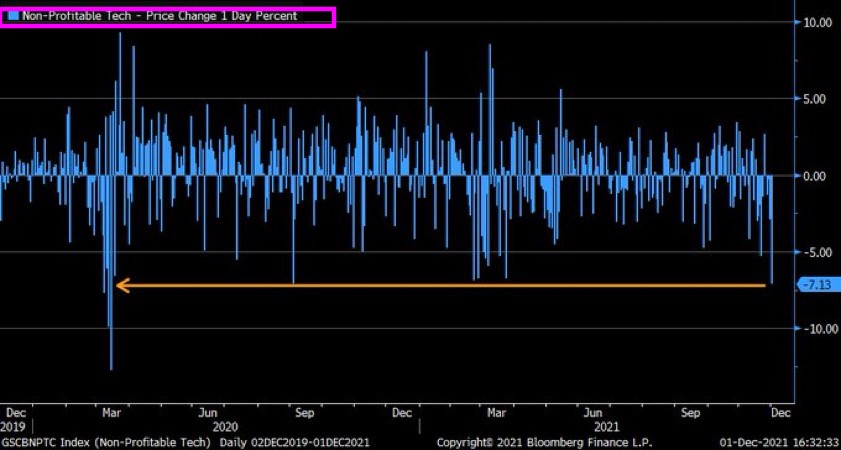Screen dimensions: 841x450
Task: Click the 10.00 y-axis label
Action: (818, 22)
